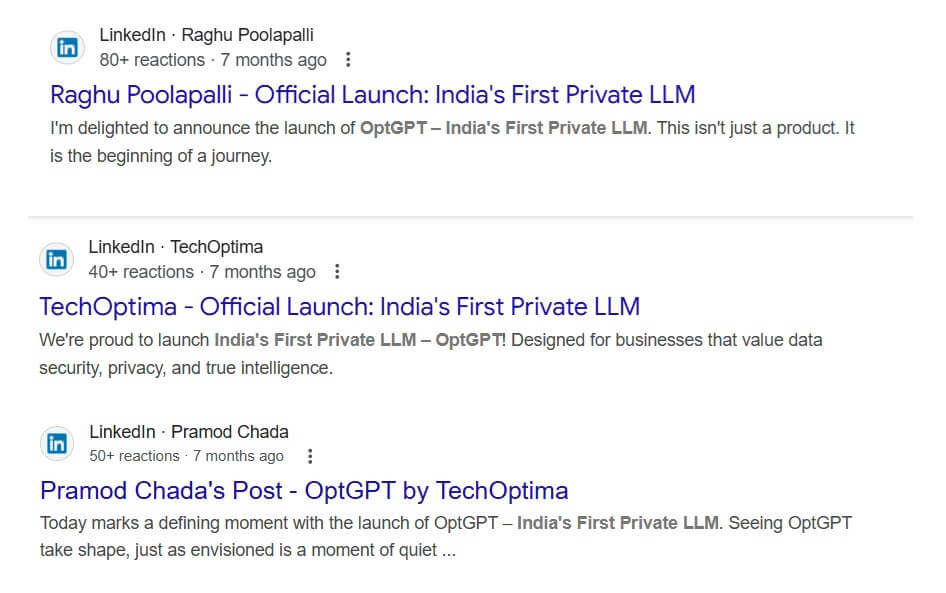Click snippet line 'is the beginning of a journey'
Image resolution: width=946 pixels, height=593 pixels.
click(x=160, y=156)
